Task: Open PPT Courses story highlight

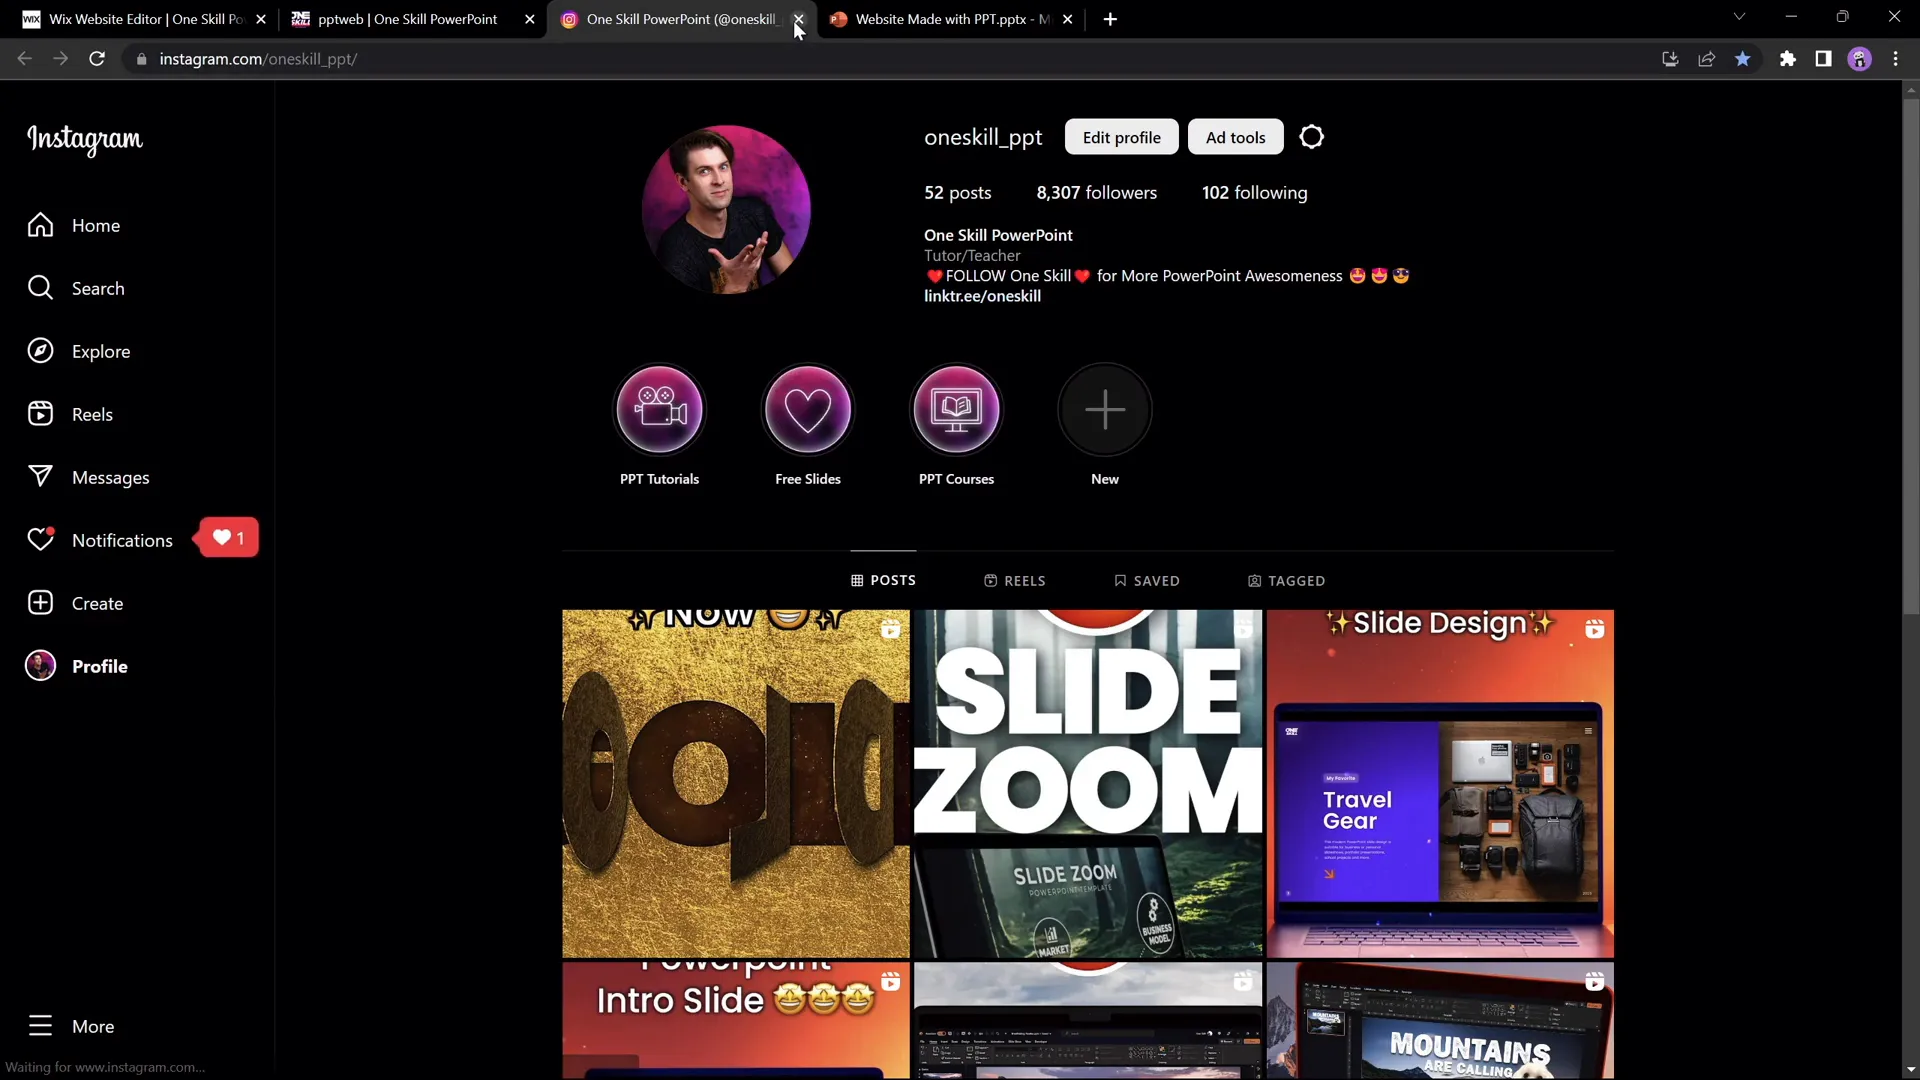Action: click(956, 410)
